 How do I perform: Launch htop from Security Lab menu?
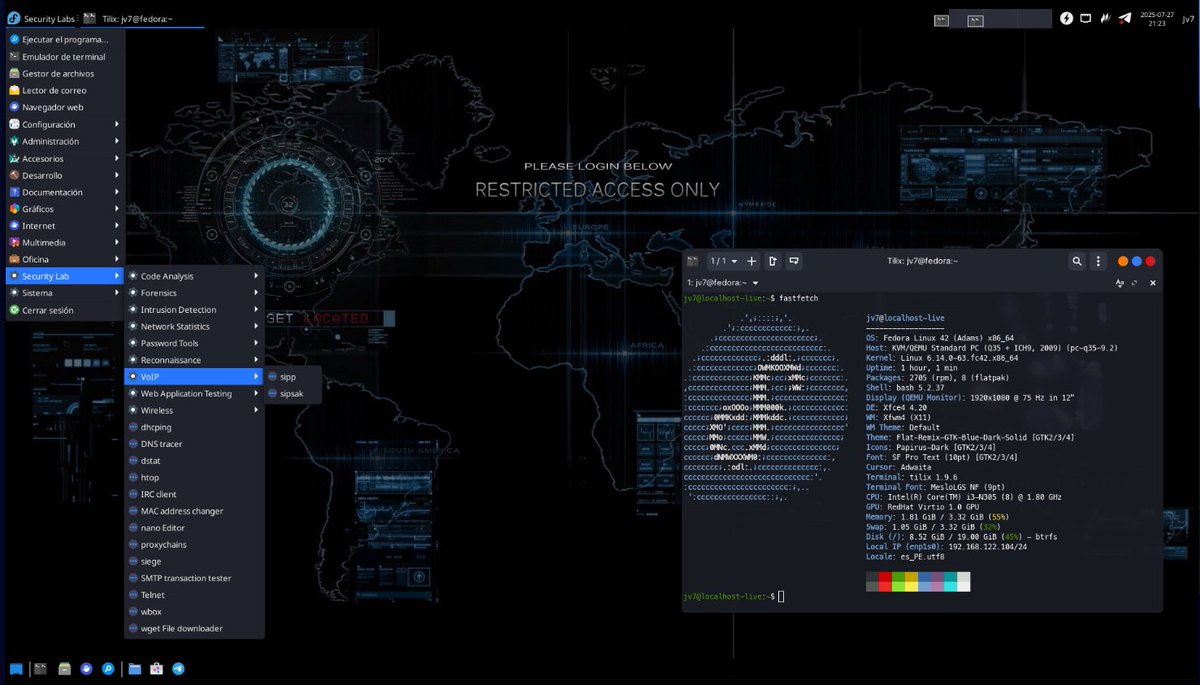(194, 477)
